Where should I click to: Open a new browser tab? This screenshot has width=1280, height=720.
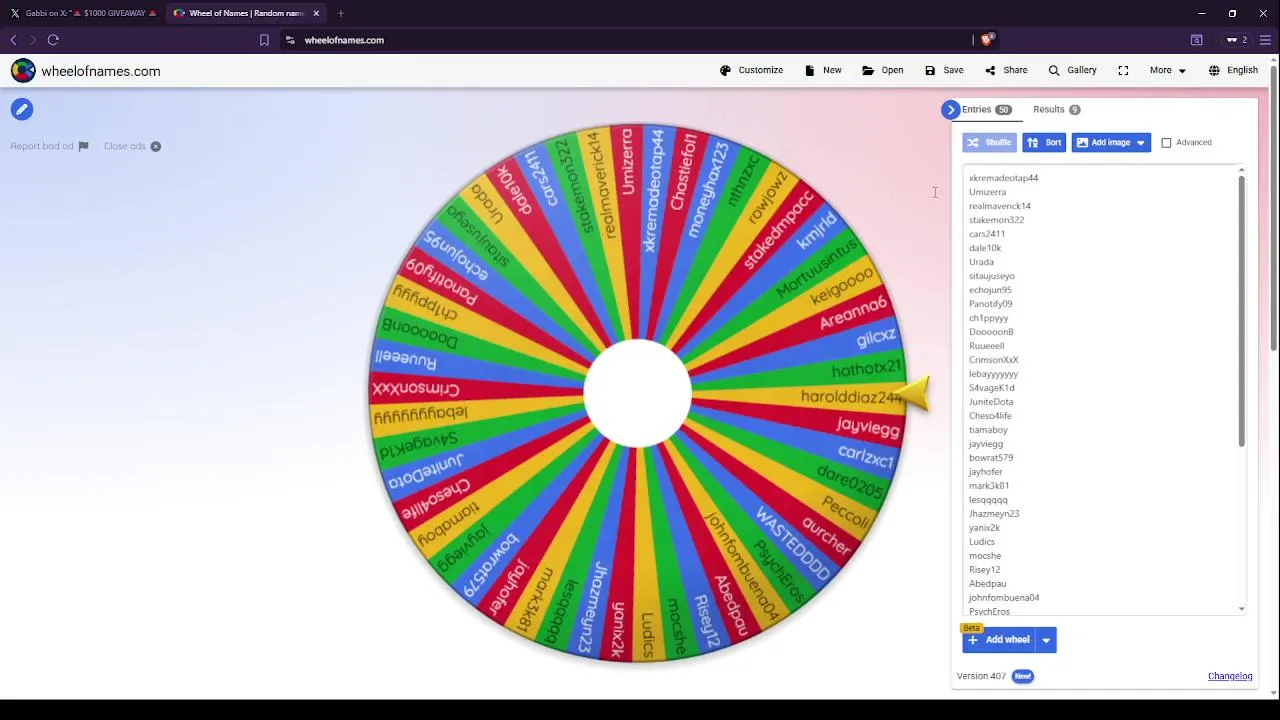coord(340,13)
